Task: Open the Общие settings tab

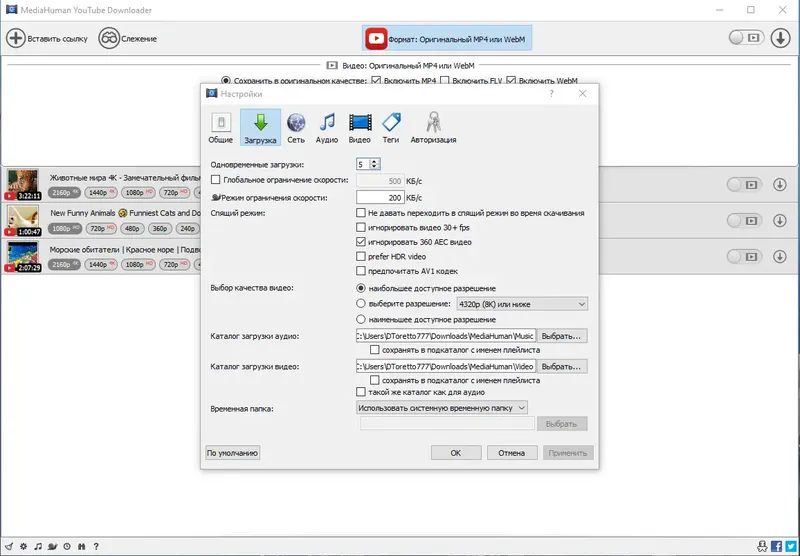Action: click(220, 128)
